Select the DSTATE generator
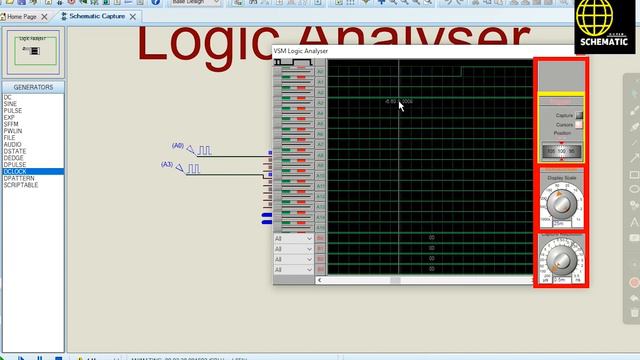The image size is (640, 360). (15, 151)
